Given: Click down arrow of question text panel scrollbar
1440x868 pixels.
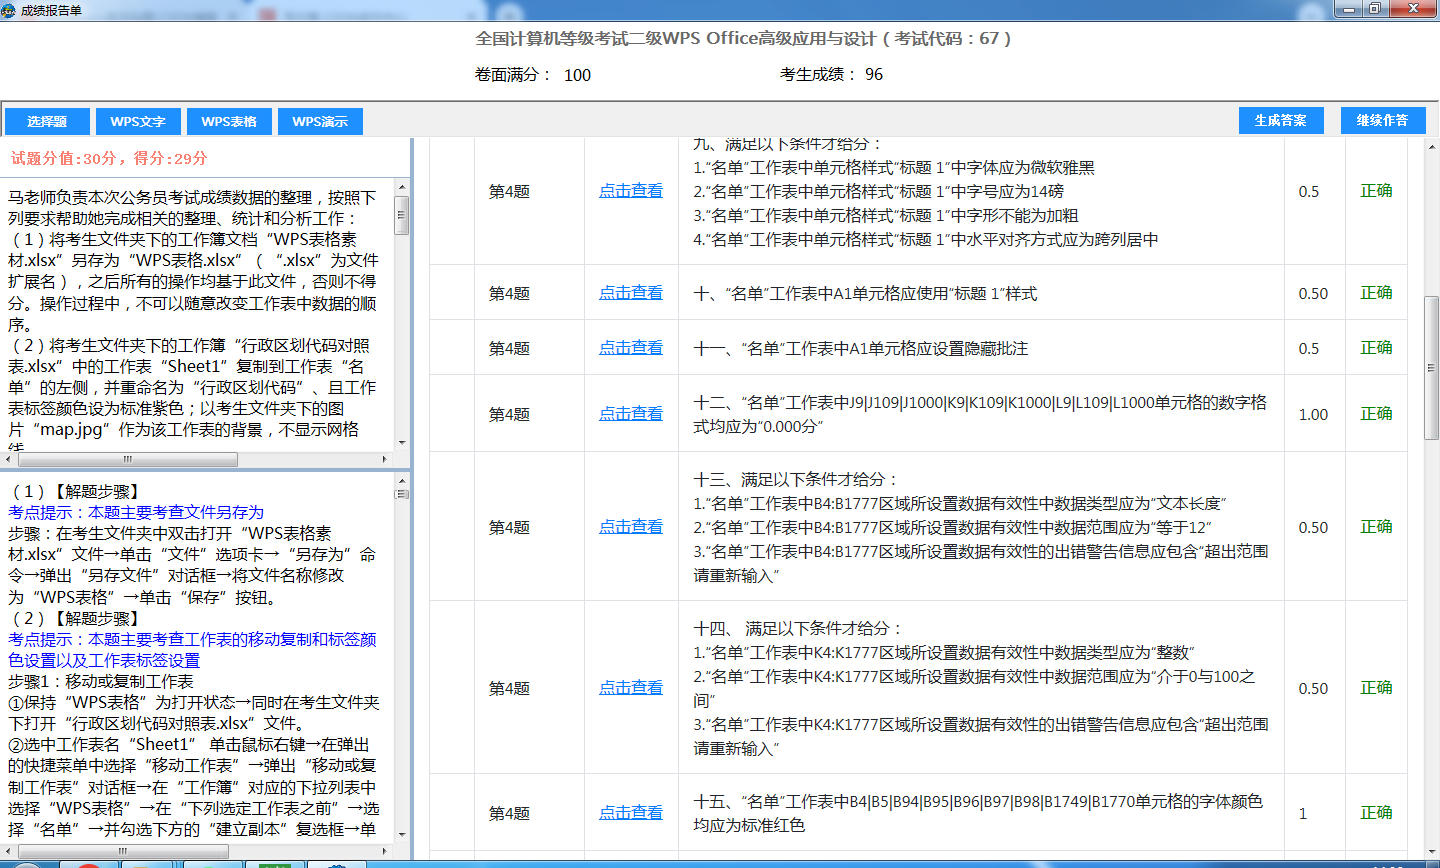Looking at the screenshot, I should pyautogui.click(x=402, y=443).
